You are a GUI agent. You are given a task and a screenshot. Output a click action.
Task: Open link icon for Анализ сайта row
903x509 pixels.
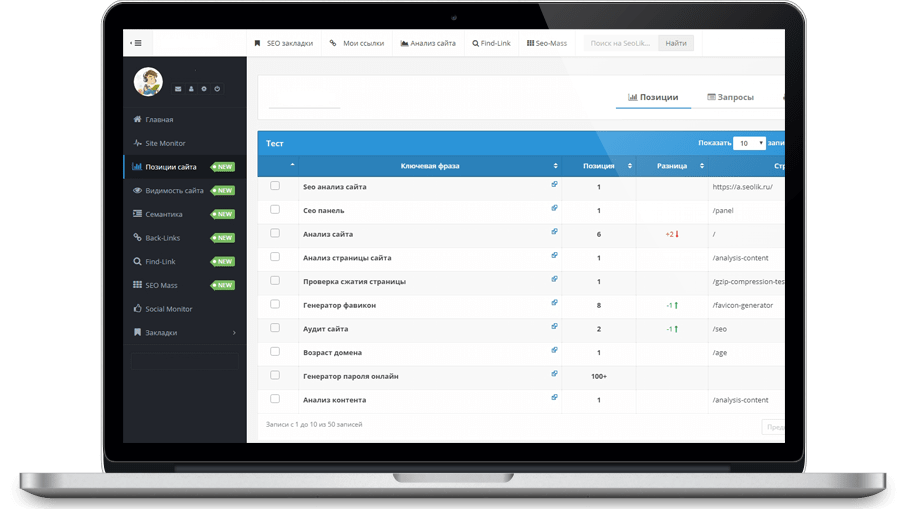[554, 231]
